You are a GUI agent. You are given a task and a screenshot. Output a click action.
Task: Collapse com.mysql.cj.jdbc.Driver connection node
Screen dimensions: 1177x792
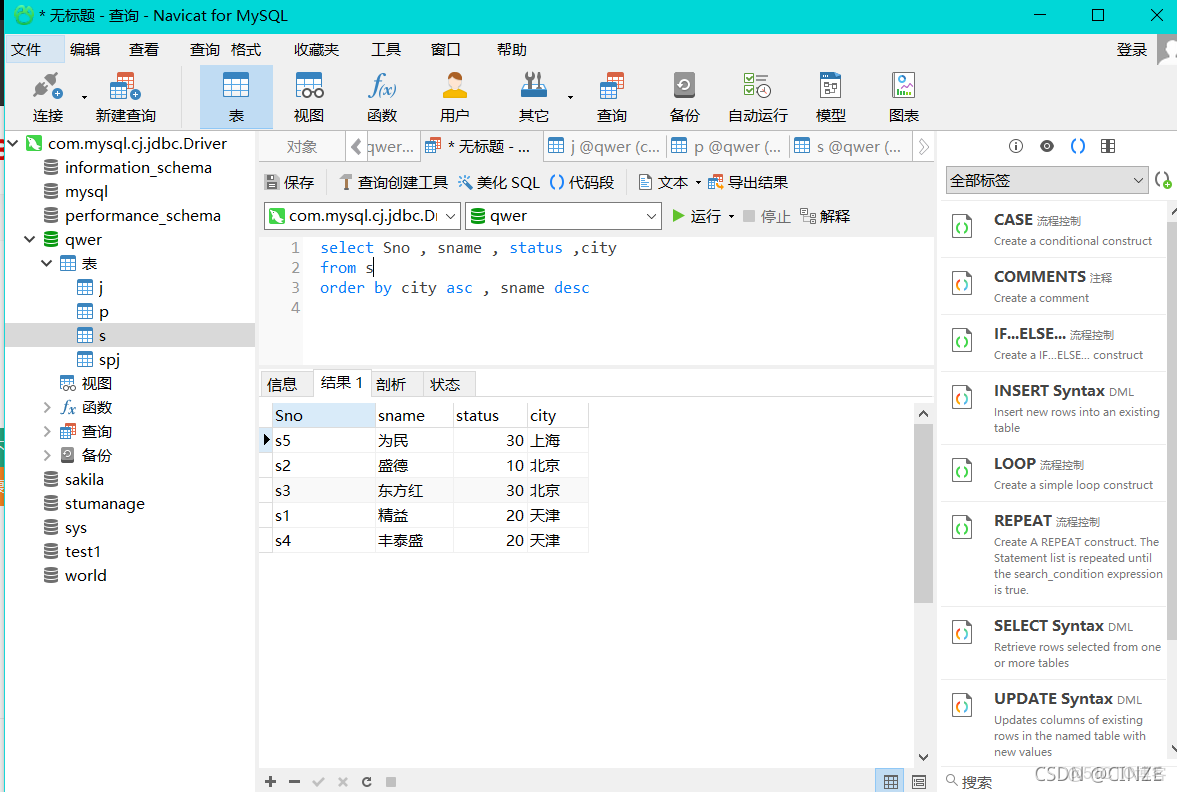(13, 143)
